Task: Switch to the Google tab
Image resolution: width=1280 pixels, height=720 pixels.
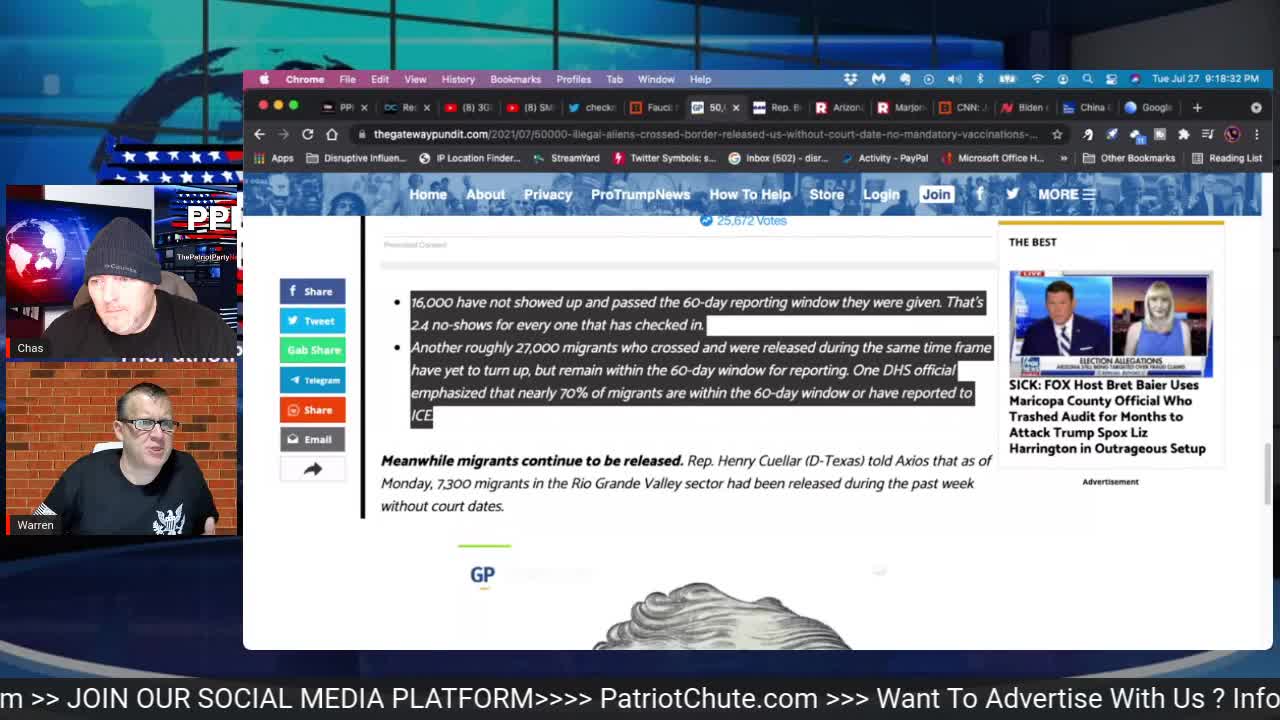Action: (x=1147, y=107)
